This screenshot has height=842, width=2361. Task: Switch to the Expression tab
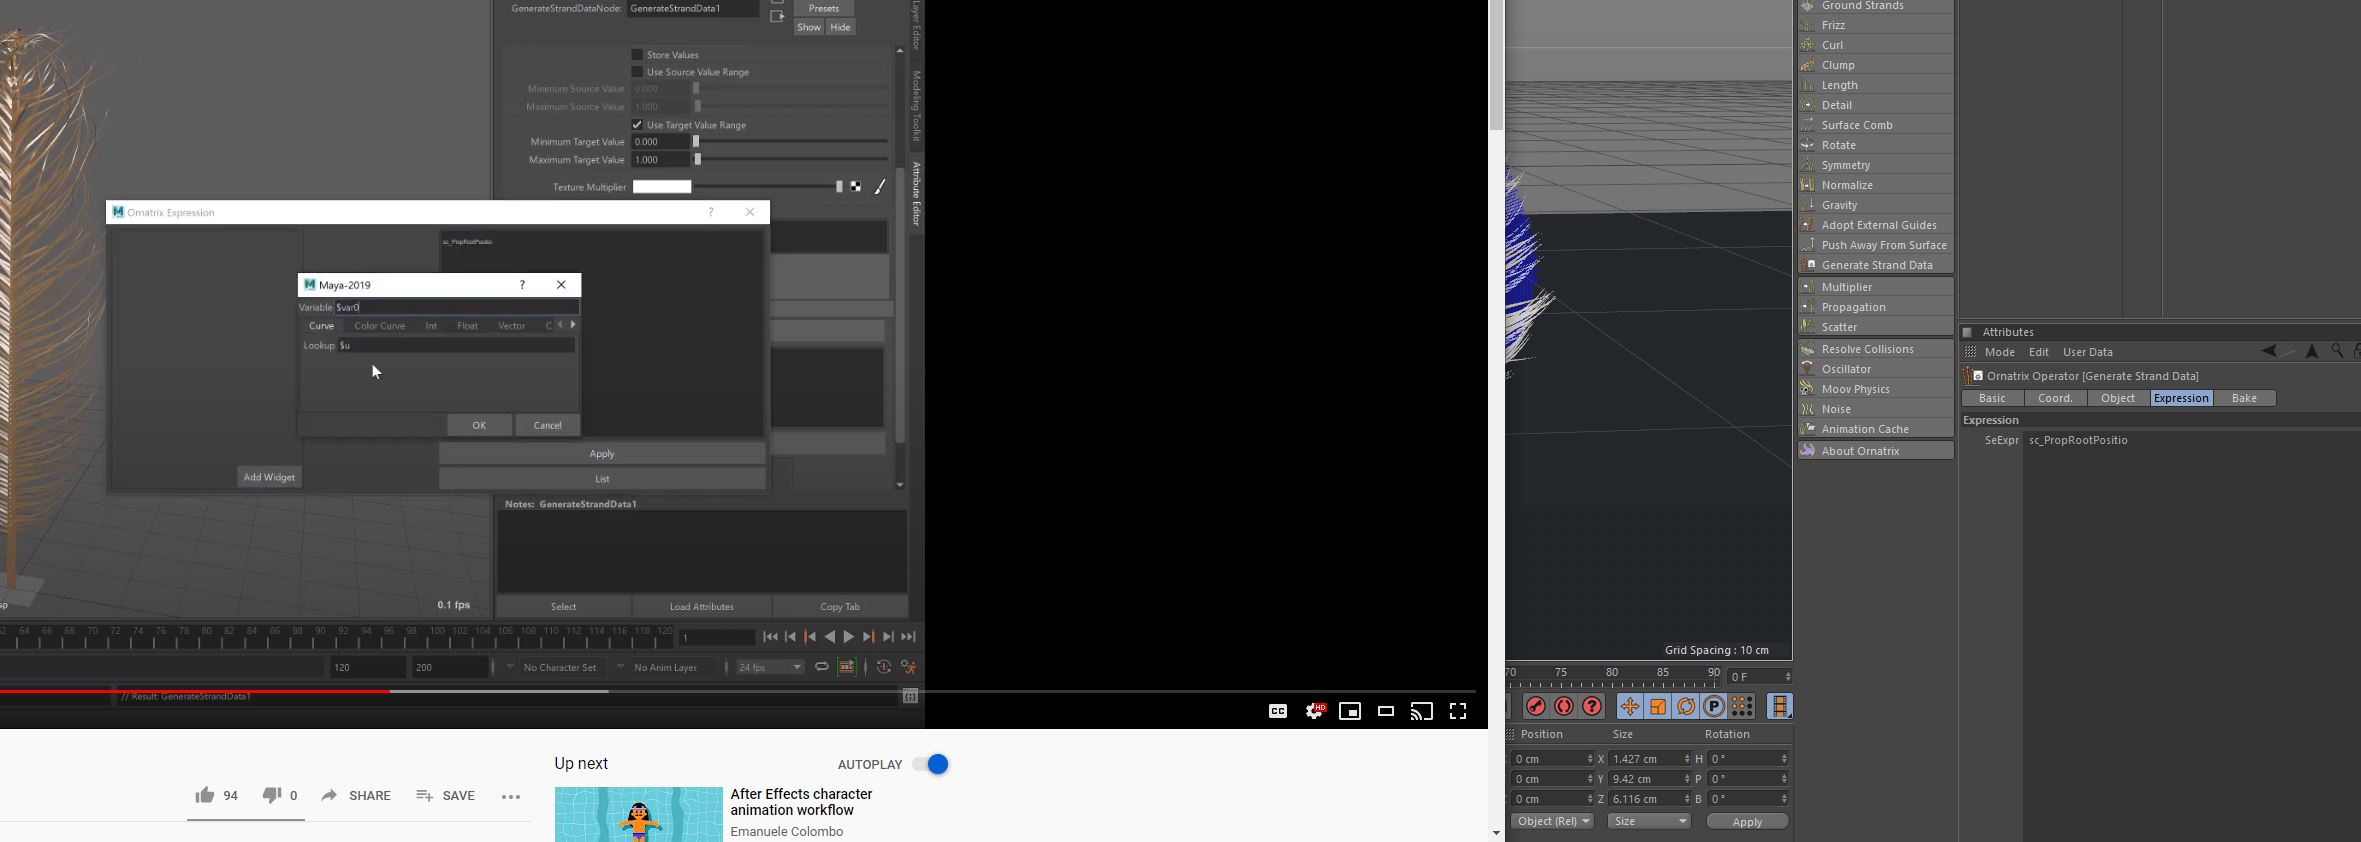point(2180,398)
